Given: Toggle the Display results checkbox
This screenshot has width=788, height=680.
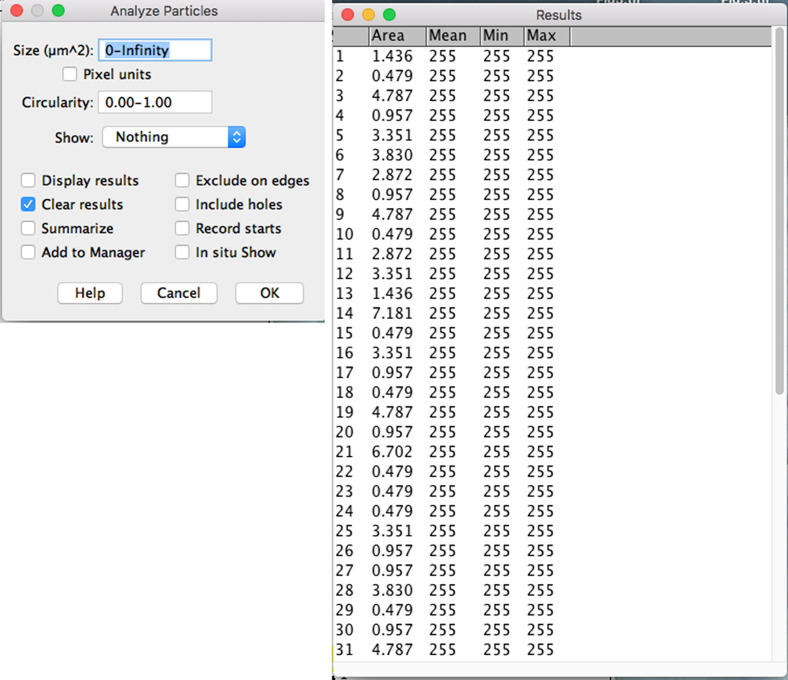Looking at the screenshot, I should 29,181.
